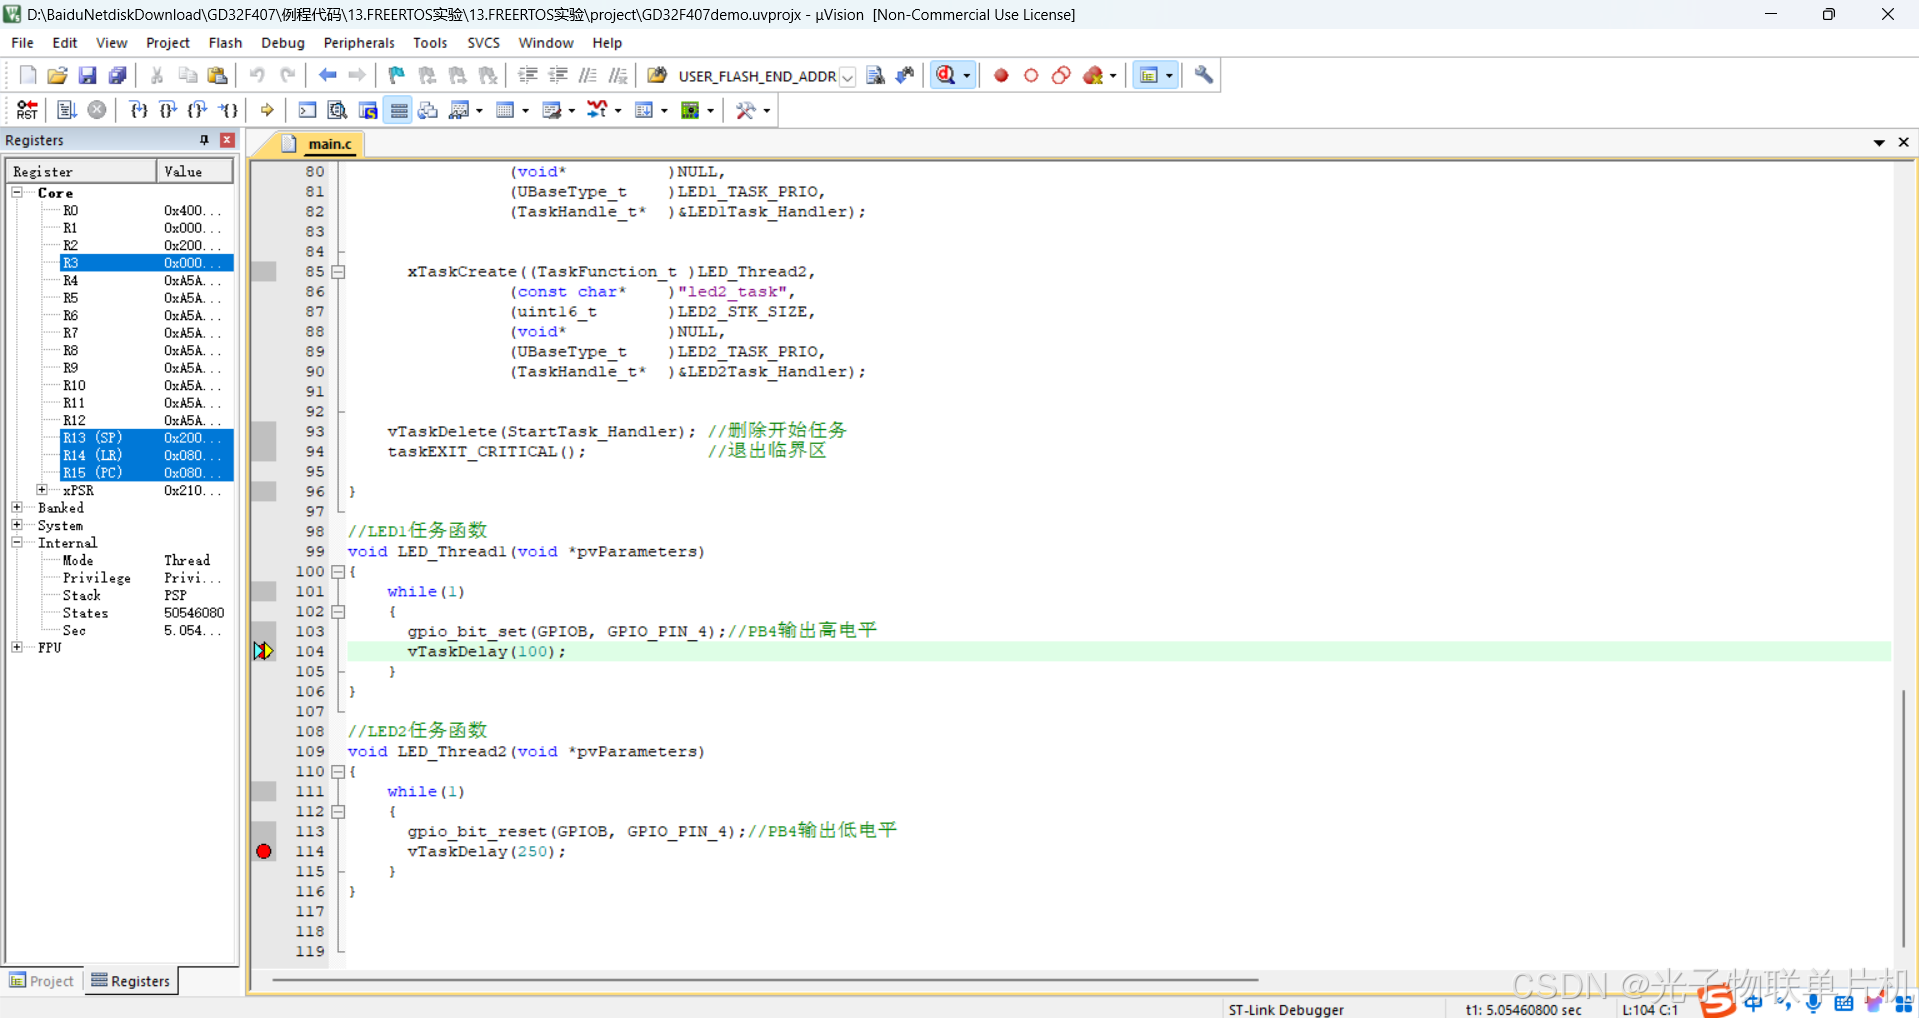
Task: Toggle the Registers Window toolbar button
Action: pyautogui.click(x=398, y=110)
